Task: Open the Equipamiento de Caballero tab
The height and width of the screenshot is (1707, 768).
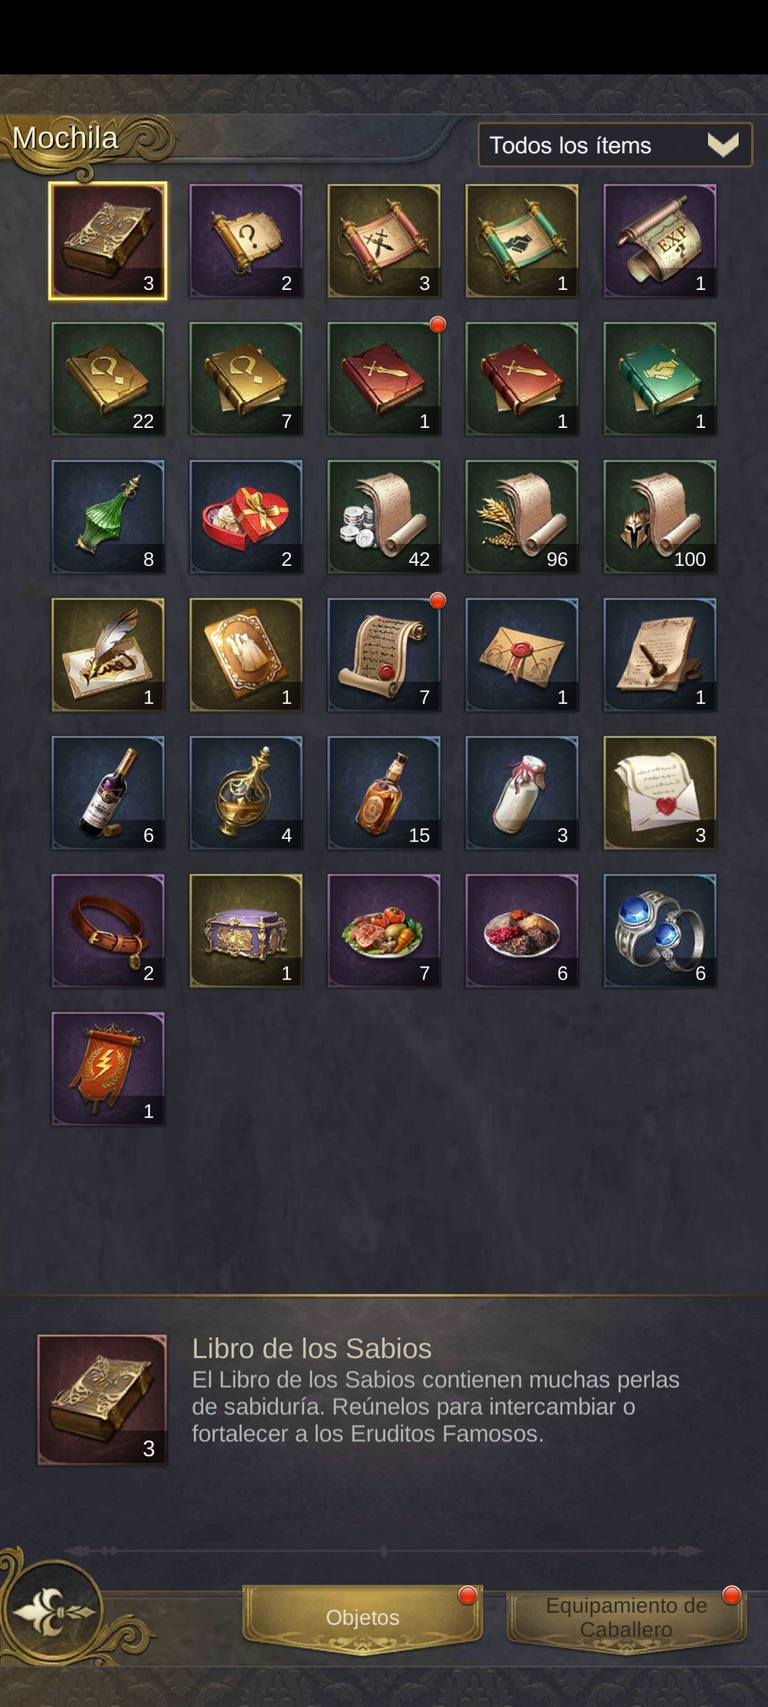Action: click(x=626, y=1617)
